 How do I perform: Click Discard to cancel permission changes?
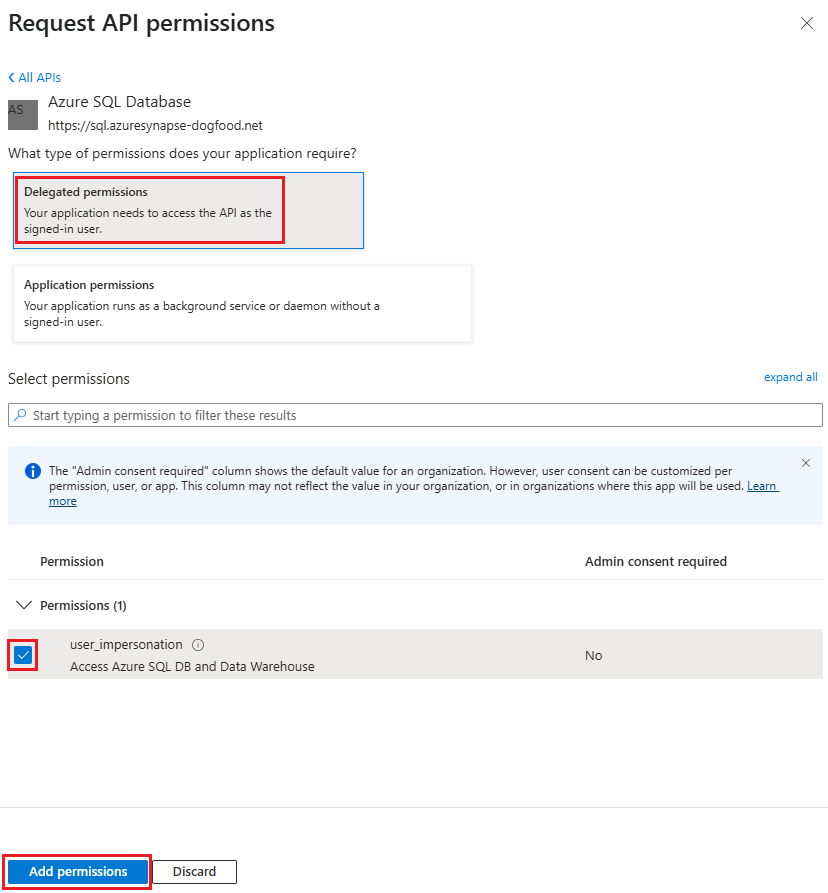[194, 871]
